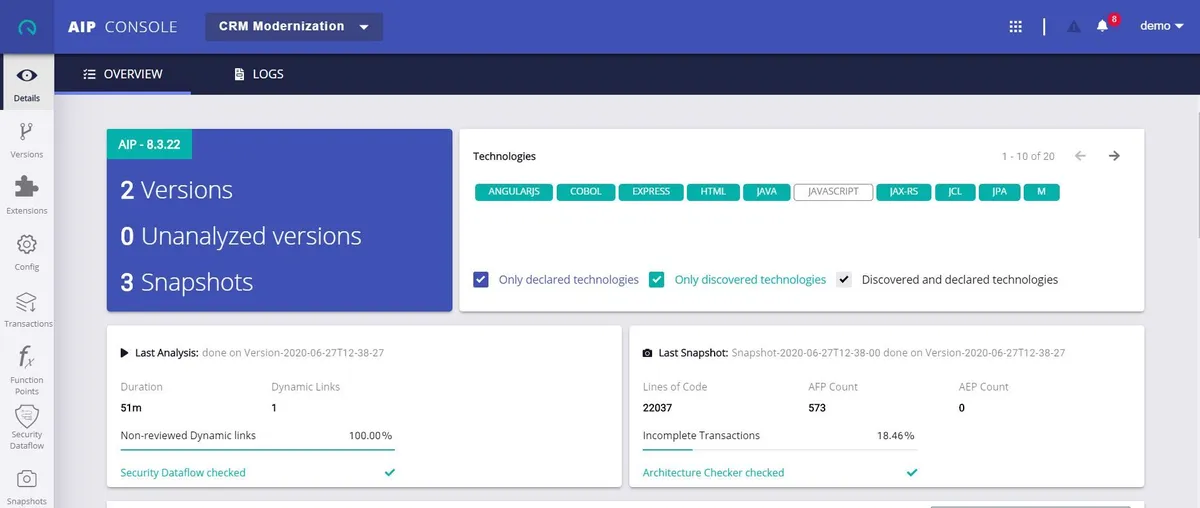Click the checkmark next to Security Dataflow checked

[x=389, y=472]
